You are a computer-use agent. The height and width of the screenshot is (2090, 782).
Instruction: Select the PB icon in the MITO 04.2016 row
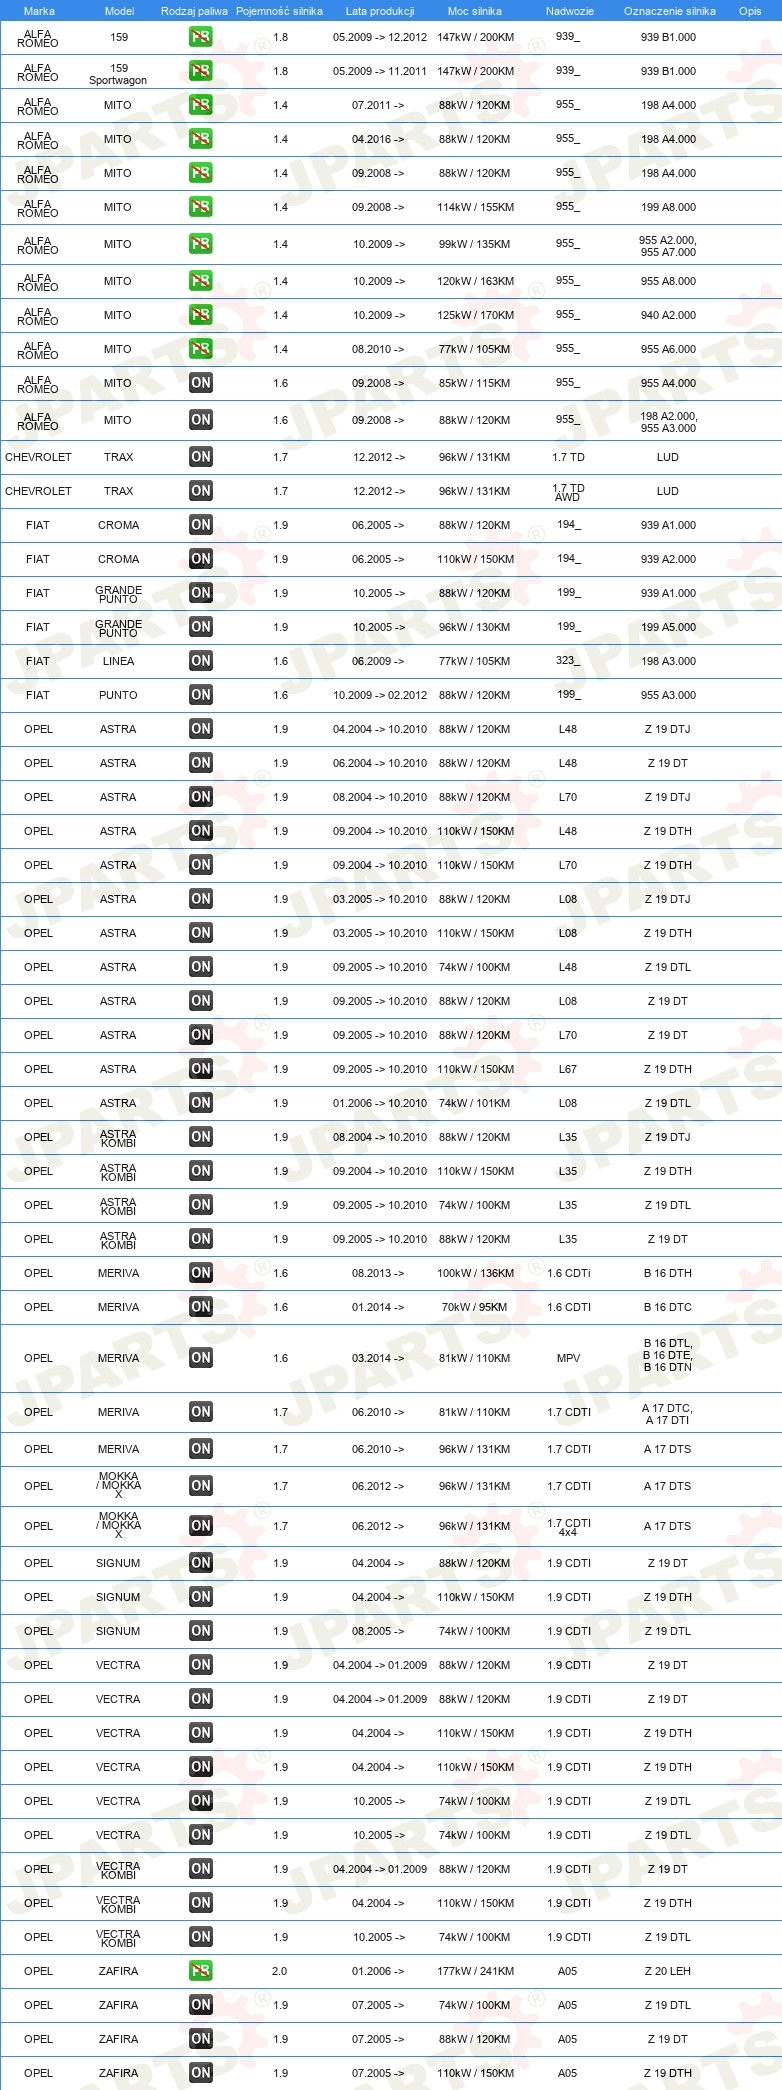pos(200,139)
